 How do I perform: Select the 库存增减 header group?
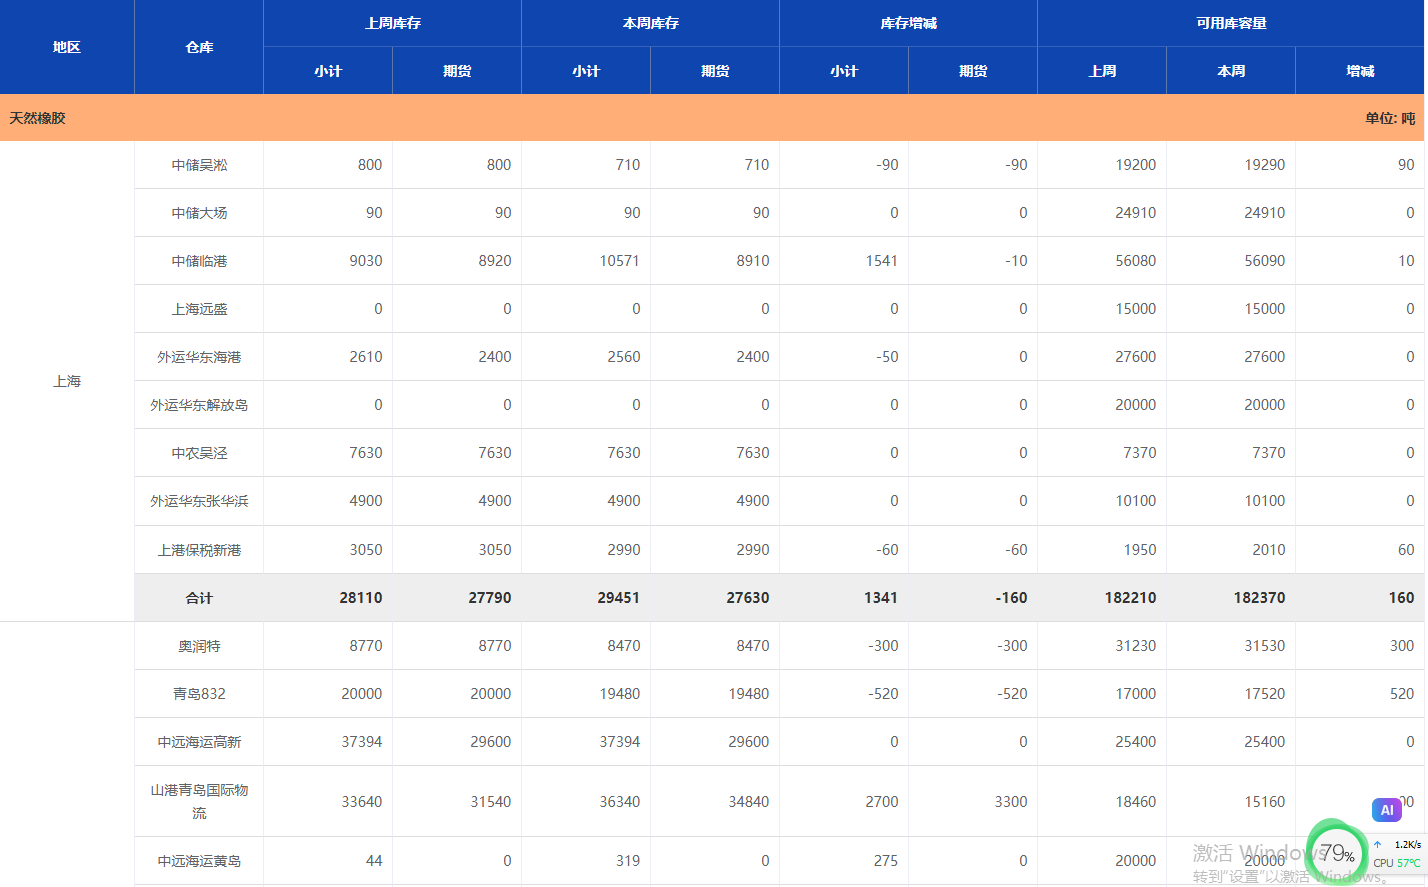click(908, 23)
